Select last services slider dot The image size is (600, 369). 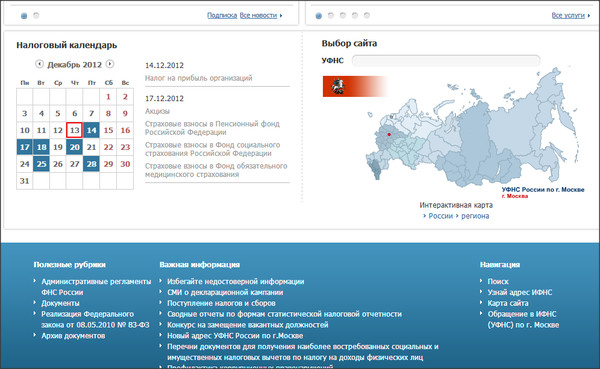tap(367, 15)
